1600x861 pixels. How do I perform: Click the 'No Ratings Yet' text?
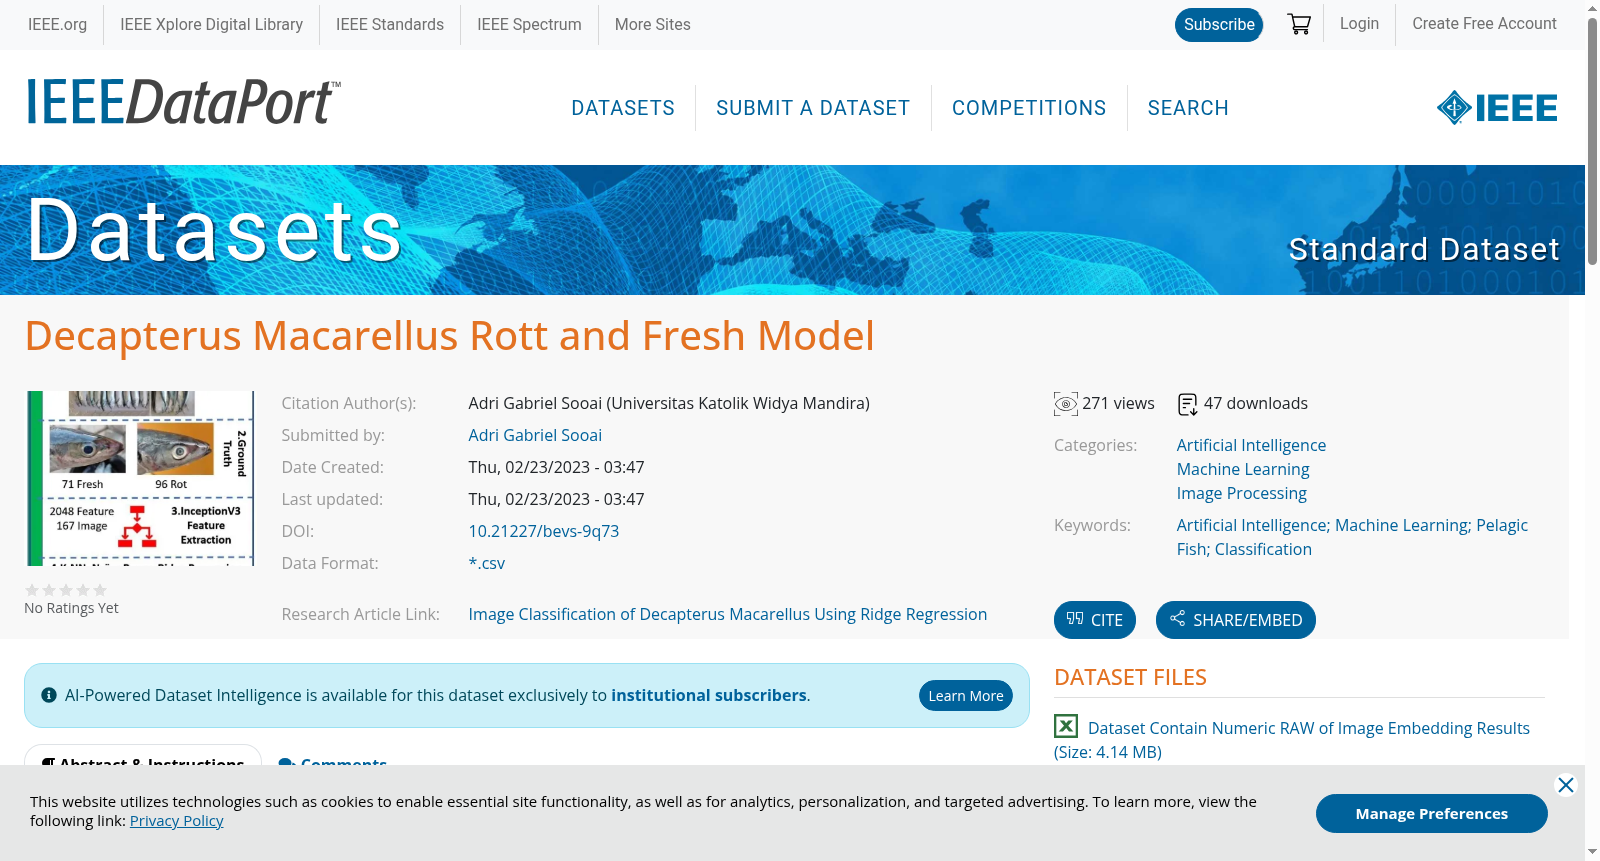[x=71, y=608]
